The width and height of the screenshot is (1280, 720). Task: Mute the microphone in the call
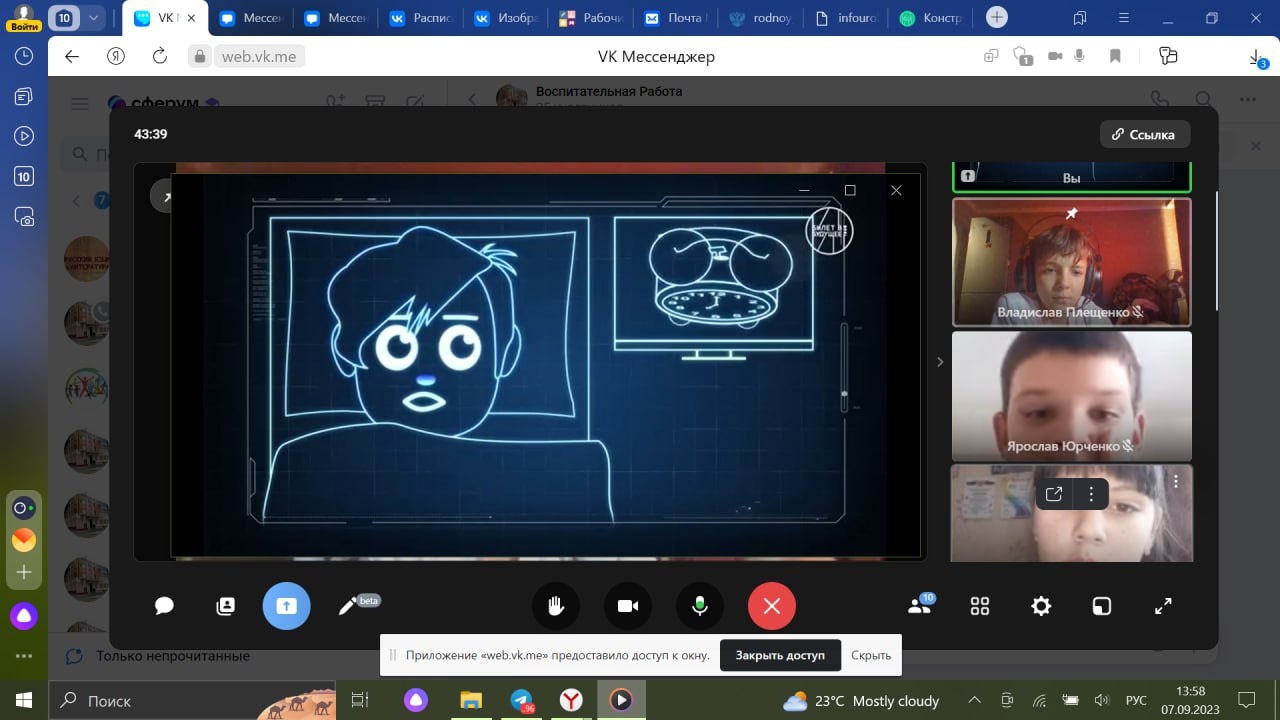coord(700,606)
